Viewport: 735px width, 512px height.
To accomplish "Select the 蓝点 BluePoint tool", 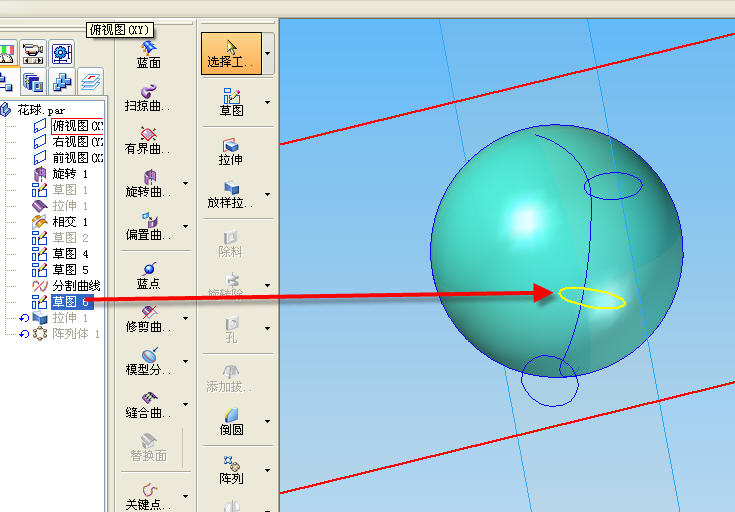I will (x=149, y=276).
